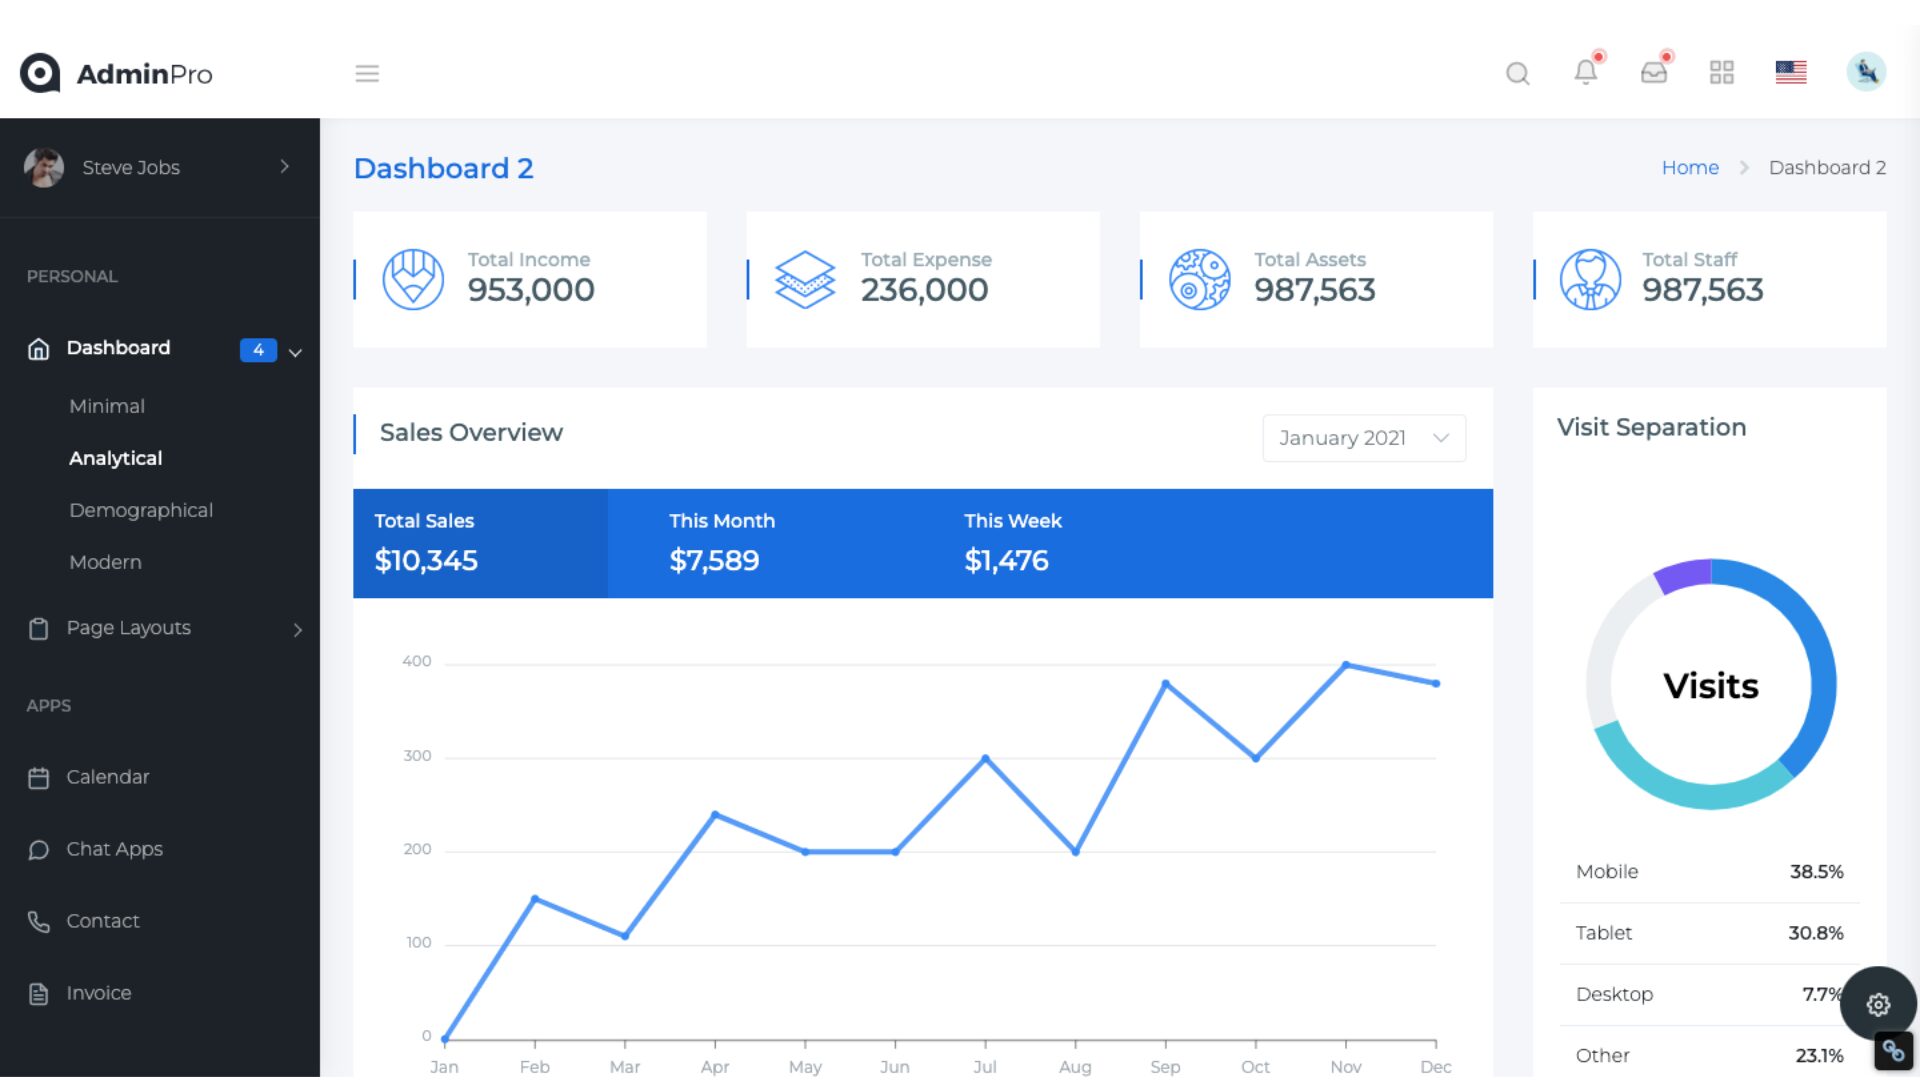Click the Total Expense layers icon
Viewport: 1920px width, 1080px height.
805,279
